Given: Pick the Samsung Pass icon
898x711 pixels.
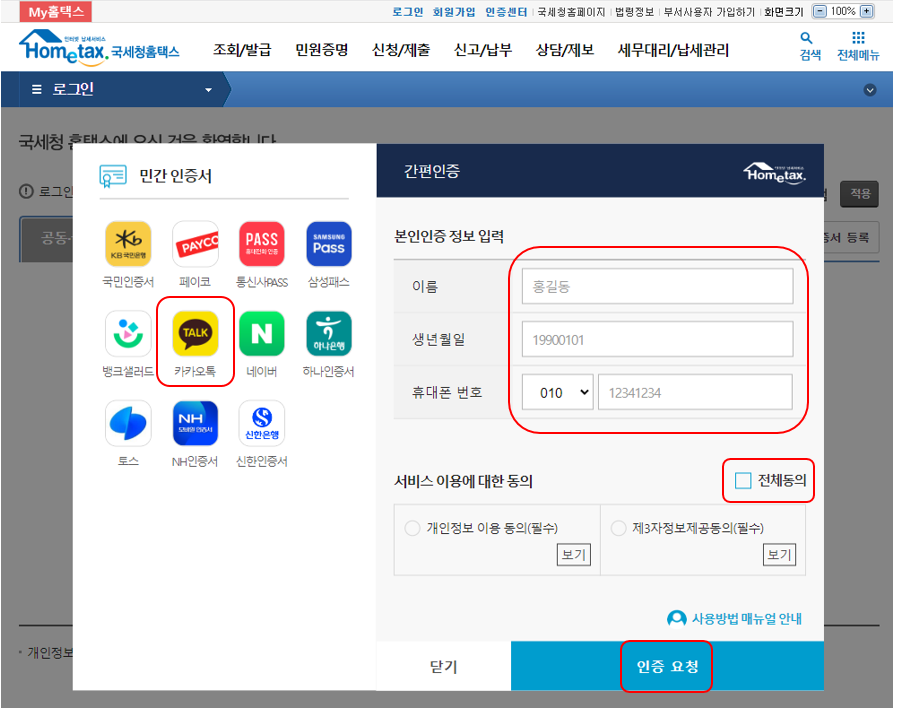Looking at the screenshot, I should (x=328, y=243).
